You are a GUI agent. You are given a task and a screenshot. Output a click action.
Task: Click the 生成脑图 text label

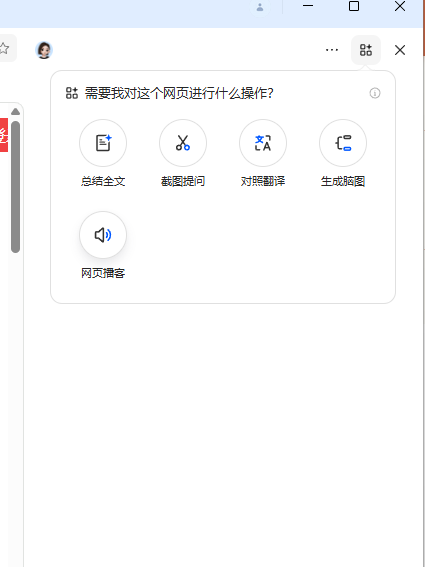343,181
